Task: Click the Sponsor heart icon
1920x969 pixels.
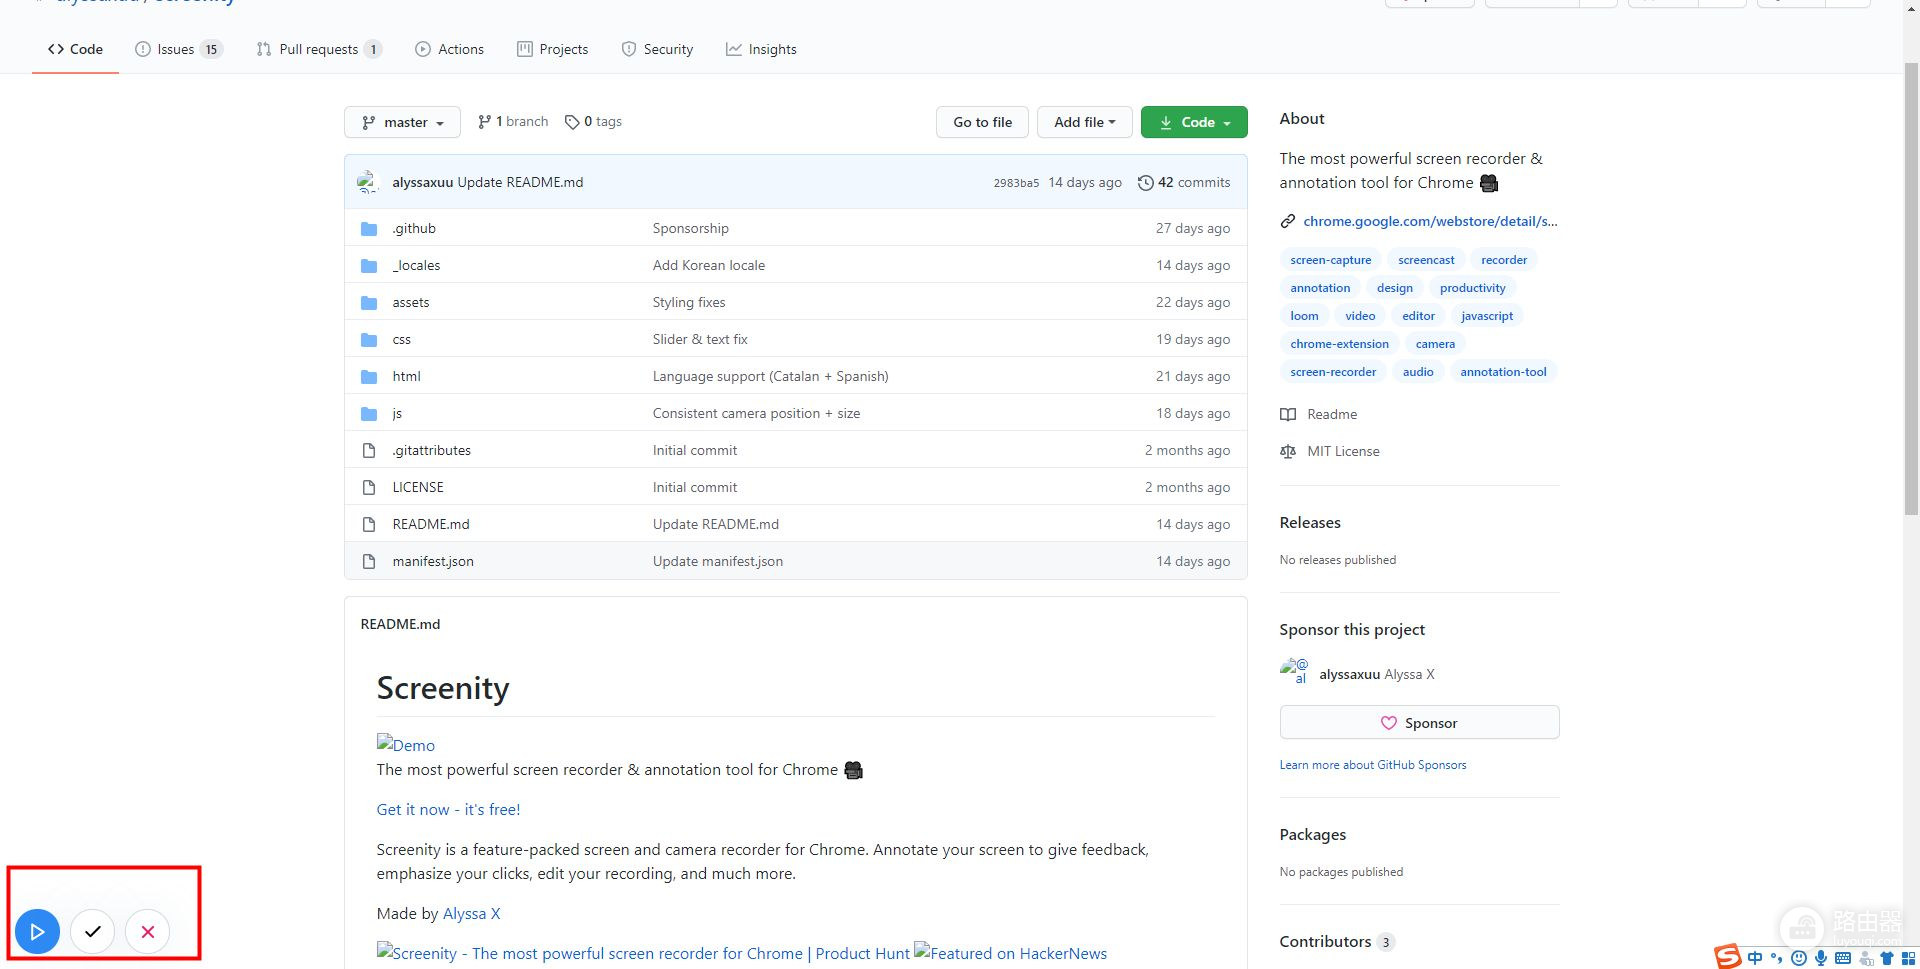Action: coord(1388,723)
